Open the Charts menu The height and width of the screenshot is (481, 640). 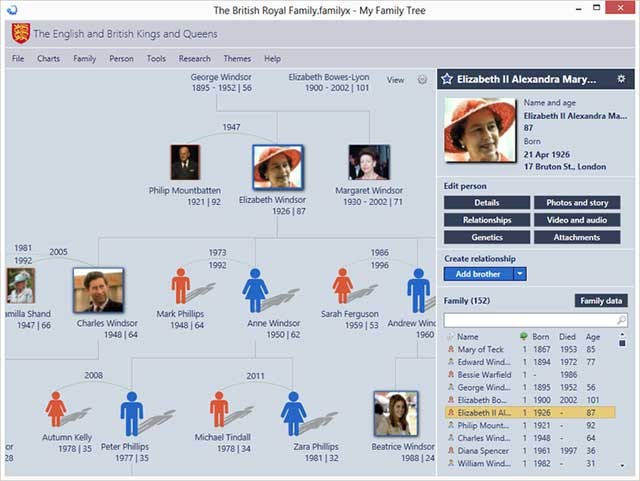(48, 58)
